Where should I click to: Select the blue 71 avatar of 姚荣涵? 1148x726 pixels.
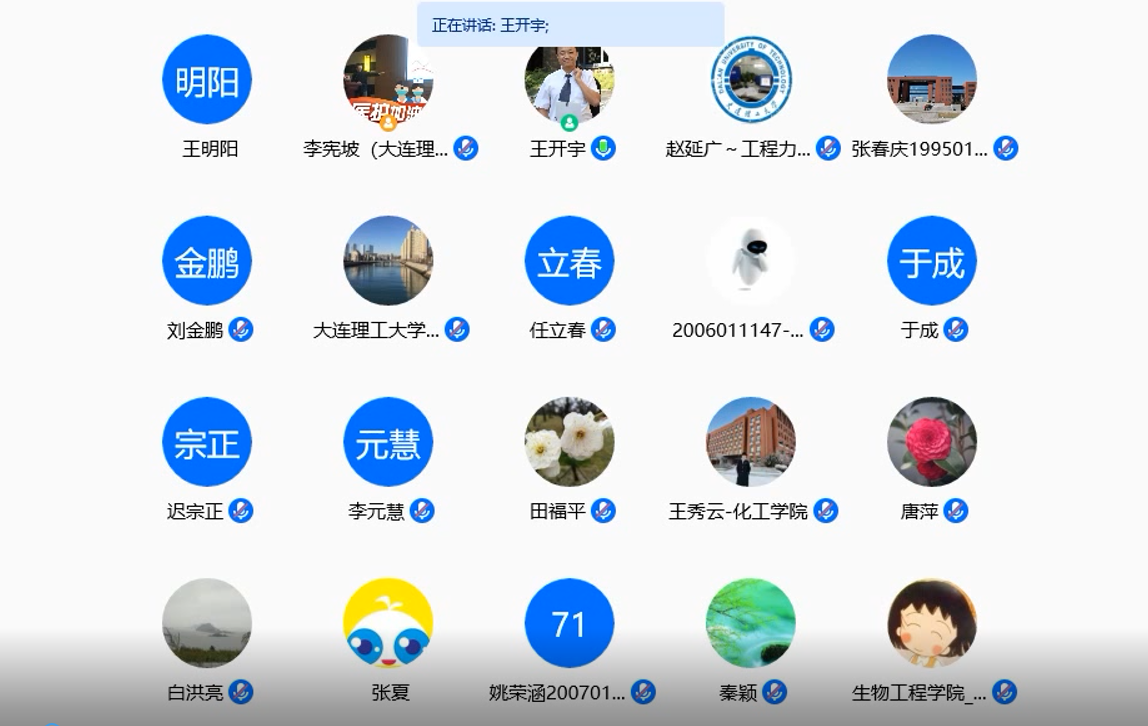(569, 623)
